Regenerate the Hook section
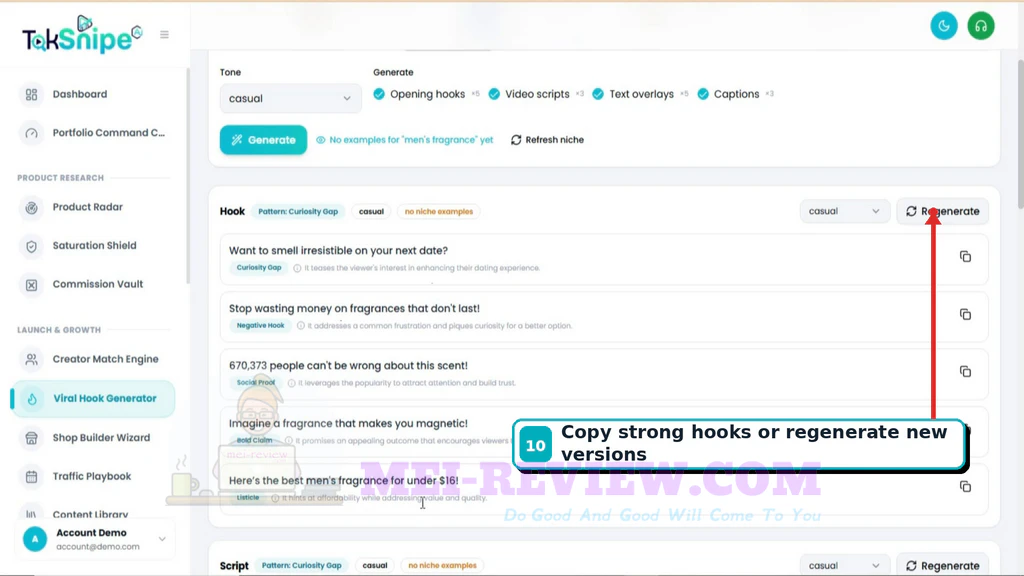 pyautogui.click(x=942, y=212)
